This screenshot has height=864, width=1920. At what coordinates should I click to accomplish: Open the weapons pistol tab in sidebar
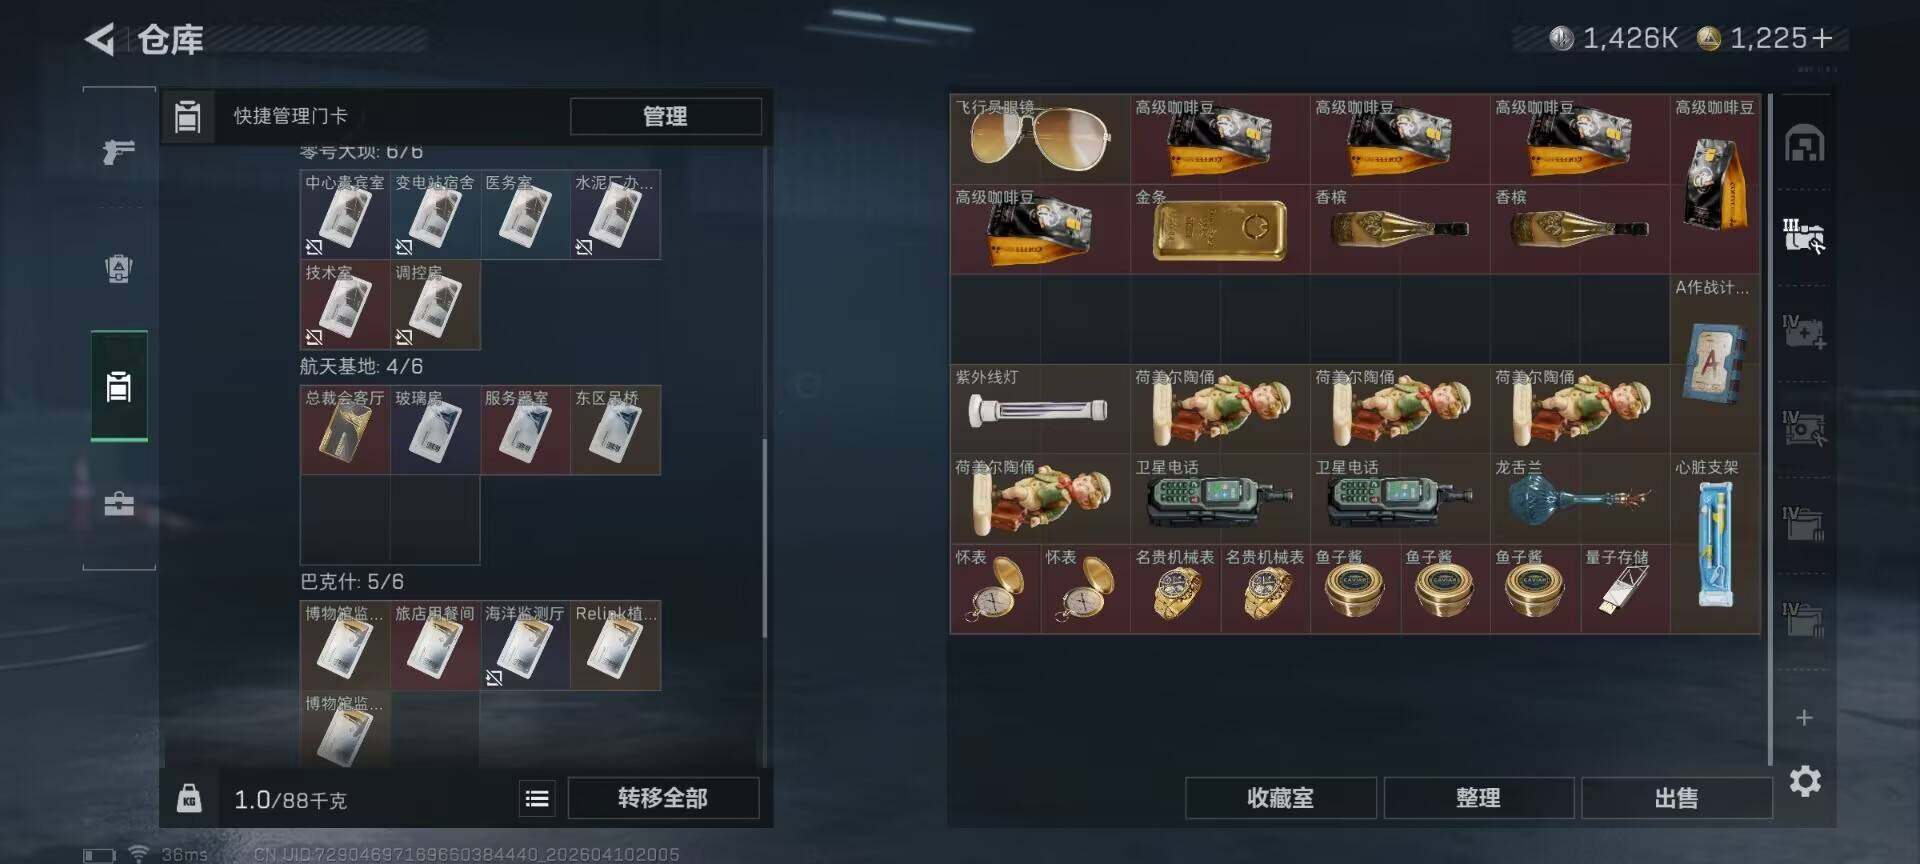pyautogui.click(x=119, y=152)
